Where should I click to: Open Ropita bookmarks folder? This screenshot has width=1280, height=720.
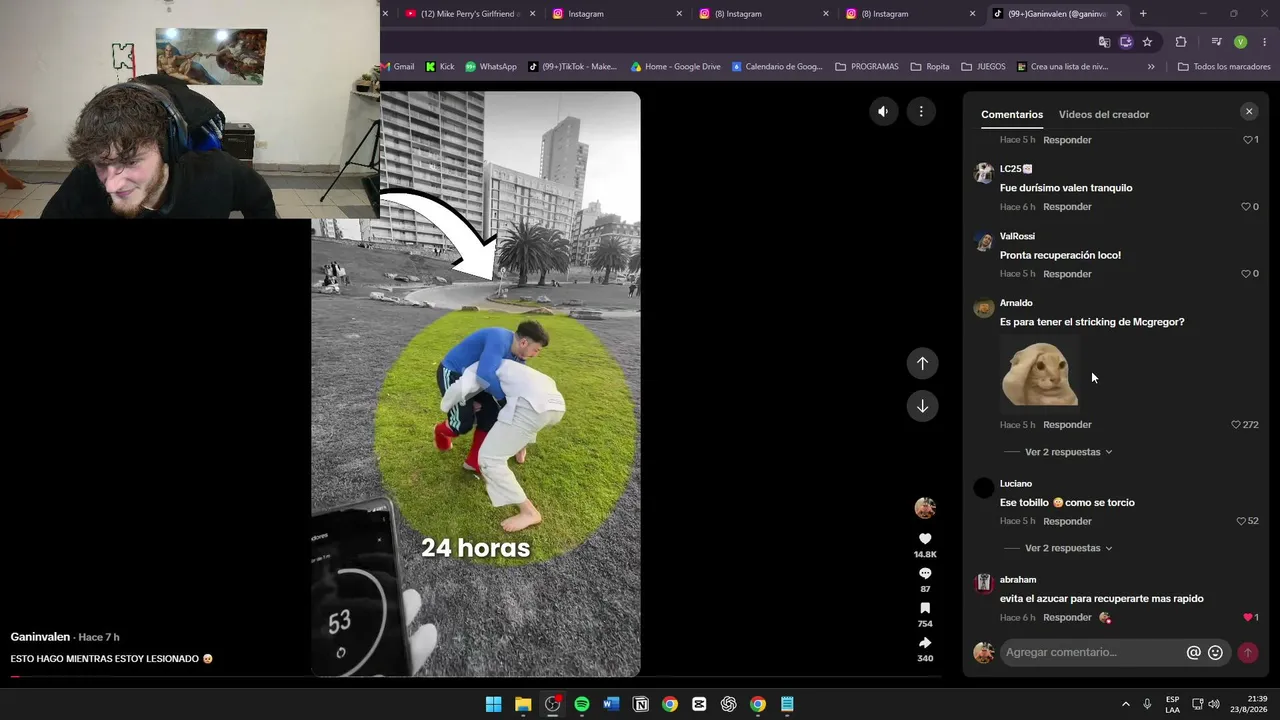point(930,67)
